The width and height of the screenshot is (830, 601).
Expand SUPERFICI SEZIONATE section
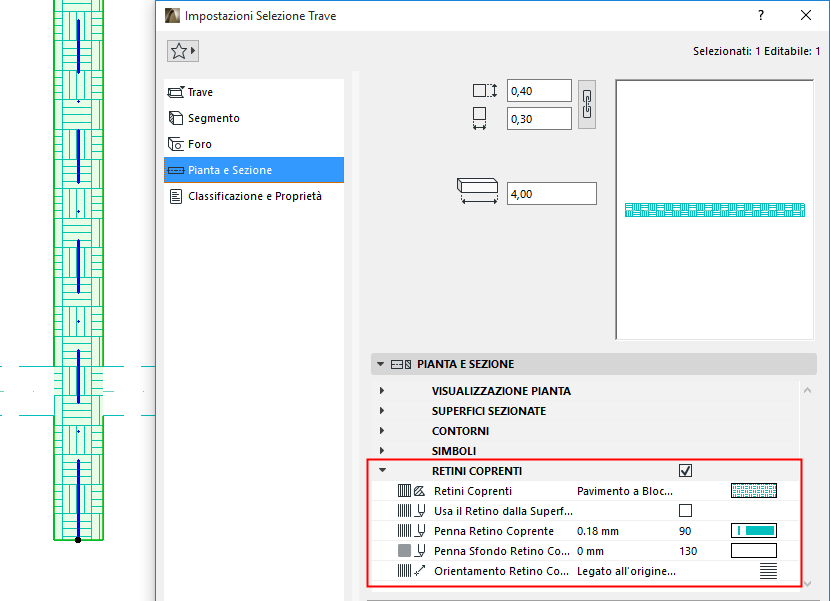click(x=382, y=411)
